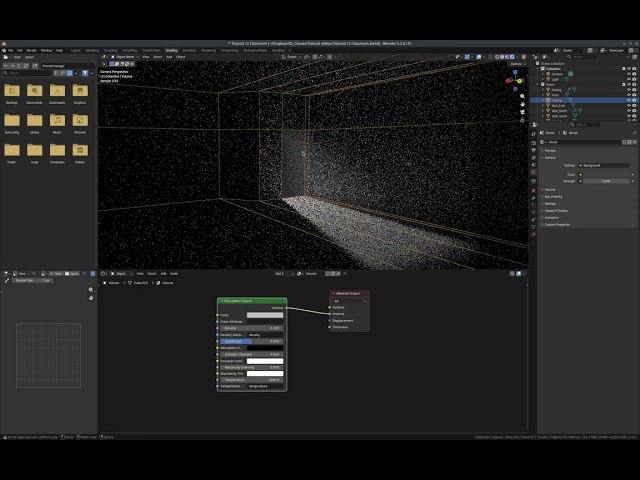Expand the Ray Visibility panel
This screenshot has height=480, width=640.
click(x=553, y=197)
